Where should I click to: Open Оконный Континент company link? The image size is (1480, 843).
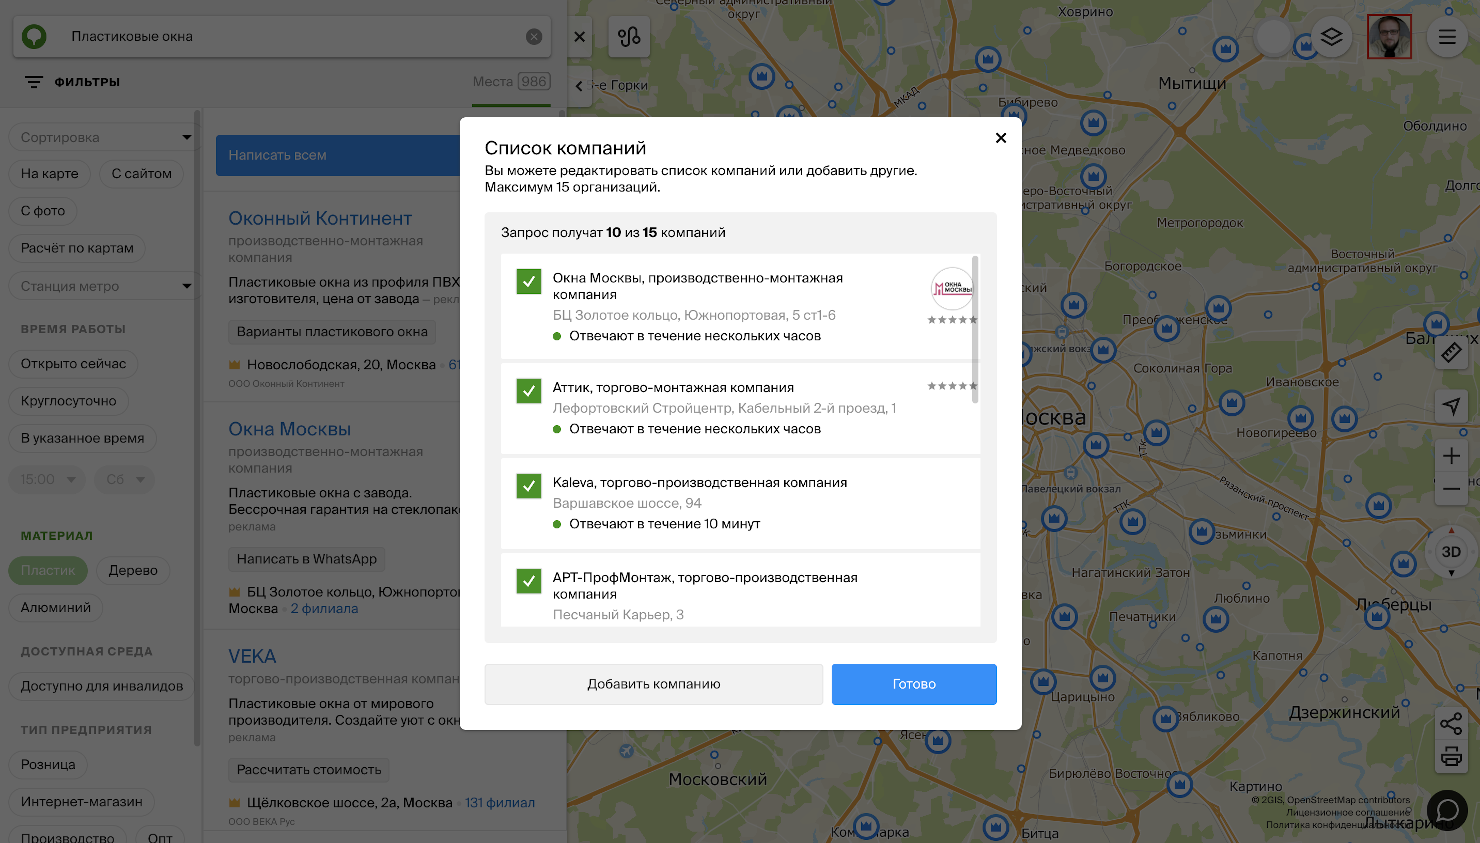(x=320, y=218)
